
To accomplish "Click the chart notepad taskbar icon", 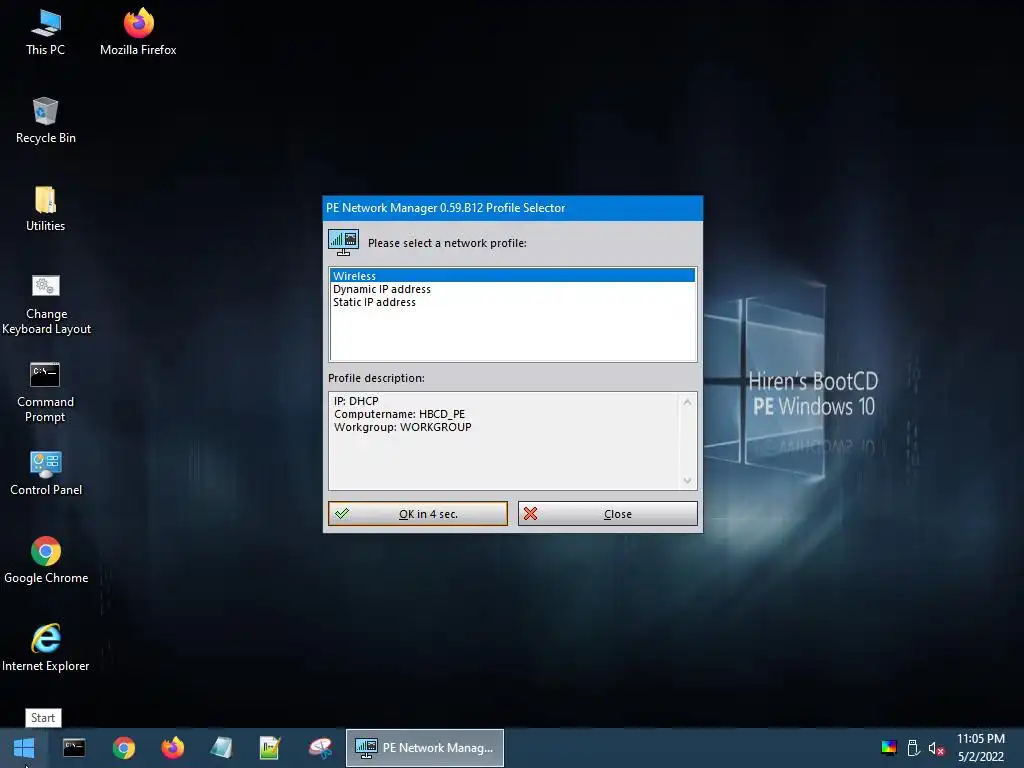I will click(270, 748).
